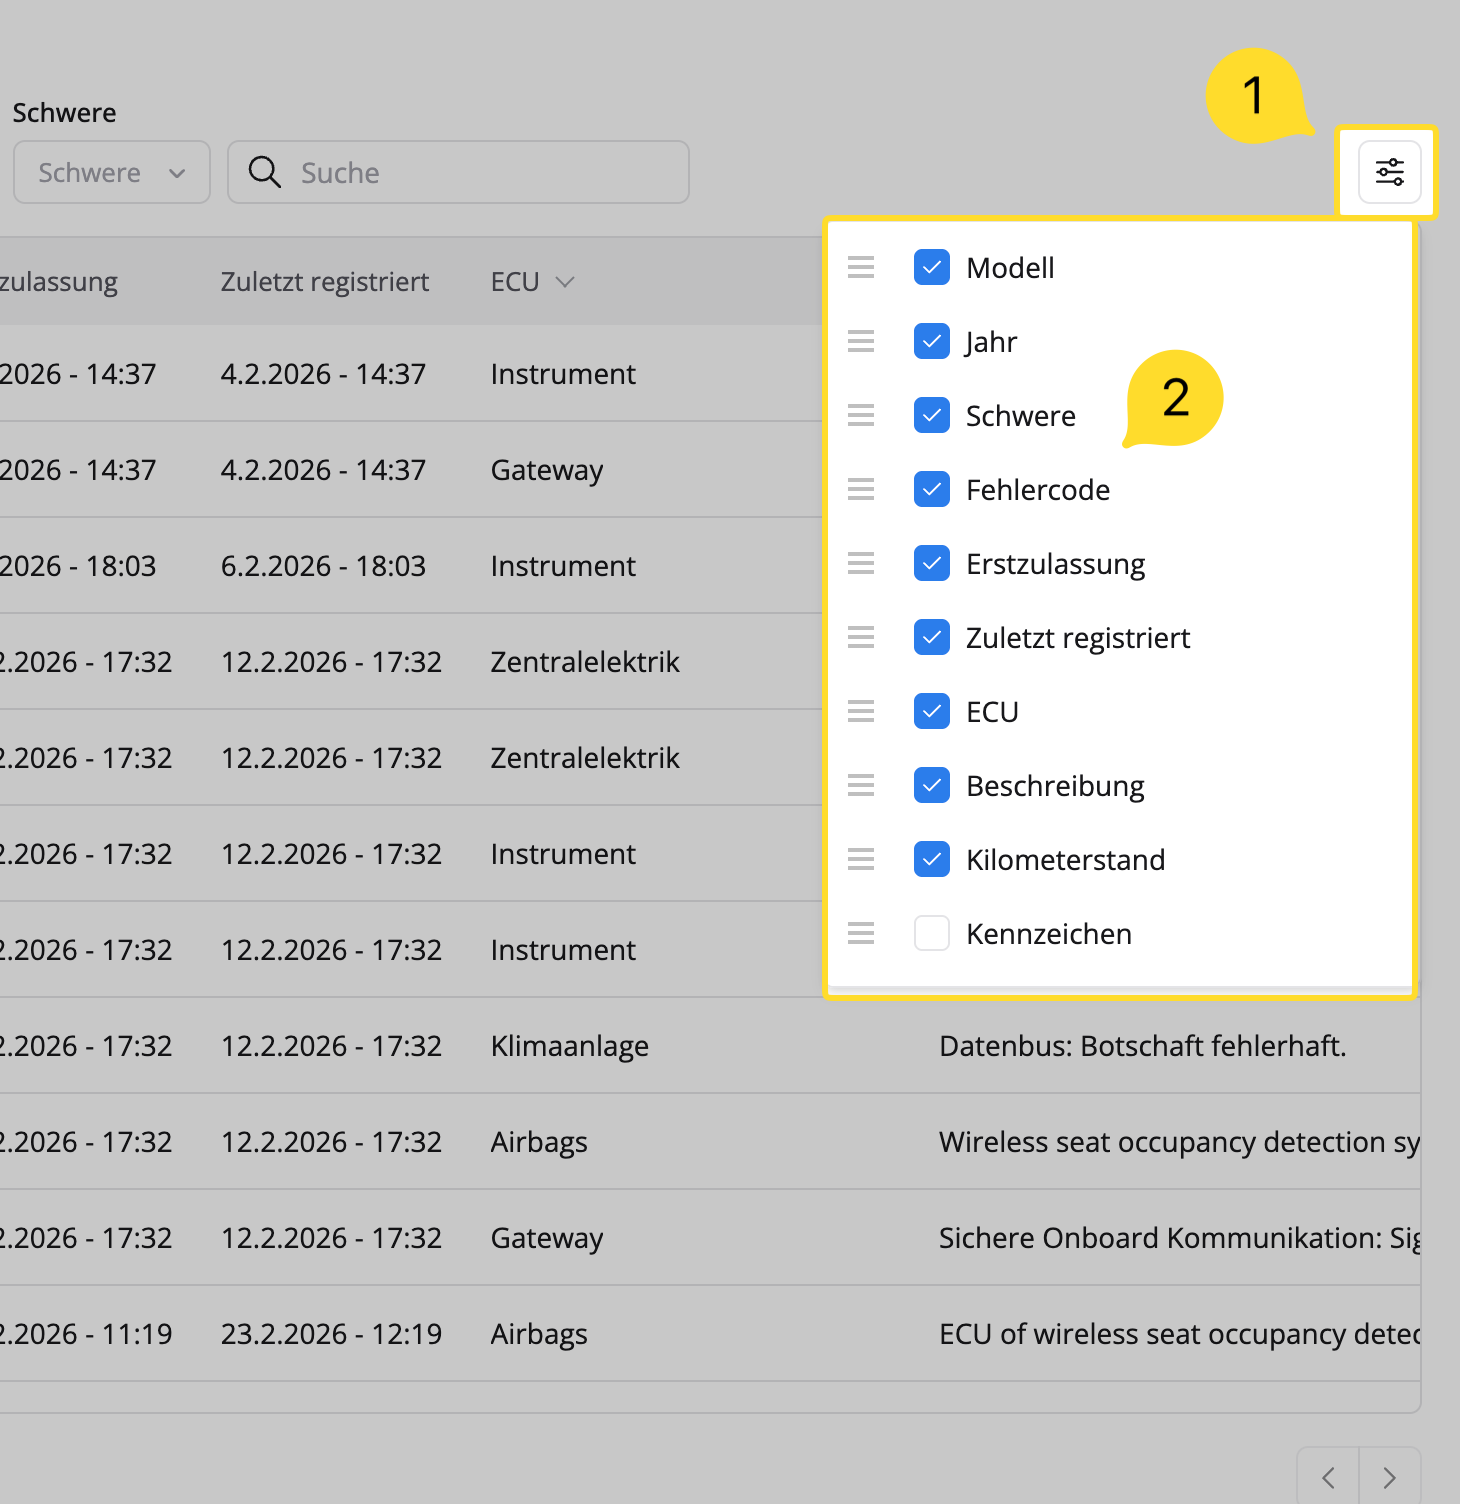Screen dimensions: 1460x1504
Task: Click the search magnifier icon
Action: click(264, 172)
